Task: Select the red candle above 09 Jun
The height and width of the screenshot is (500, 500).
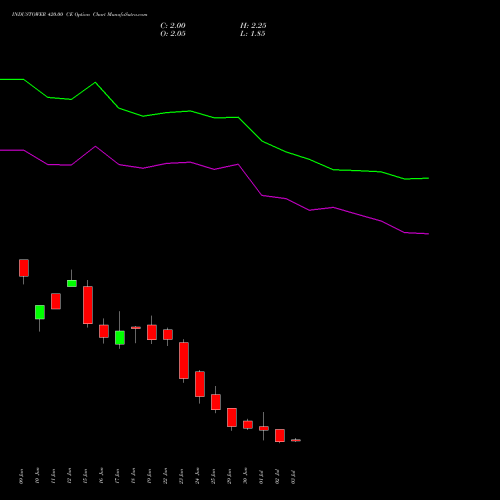Action: coord(24,268)
